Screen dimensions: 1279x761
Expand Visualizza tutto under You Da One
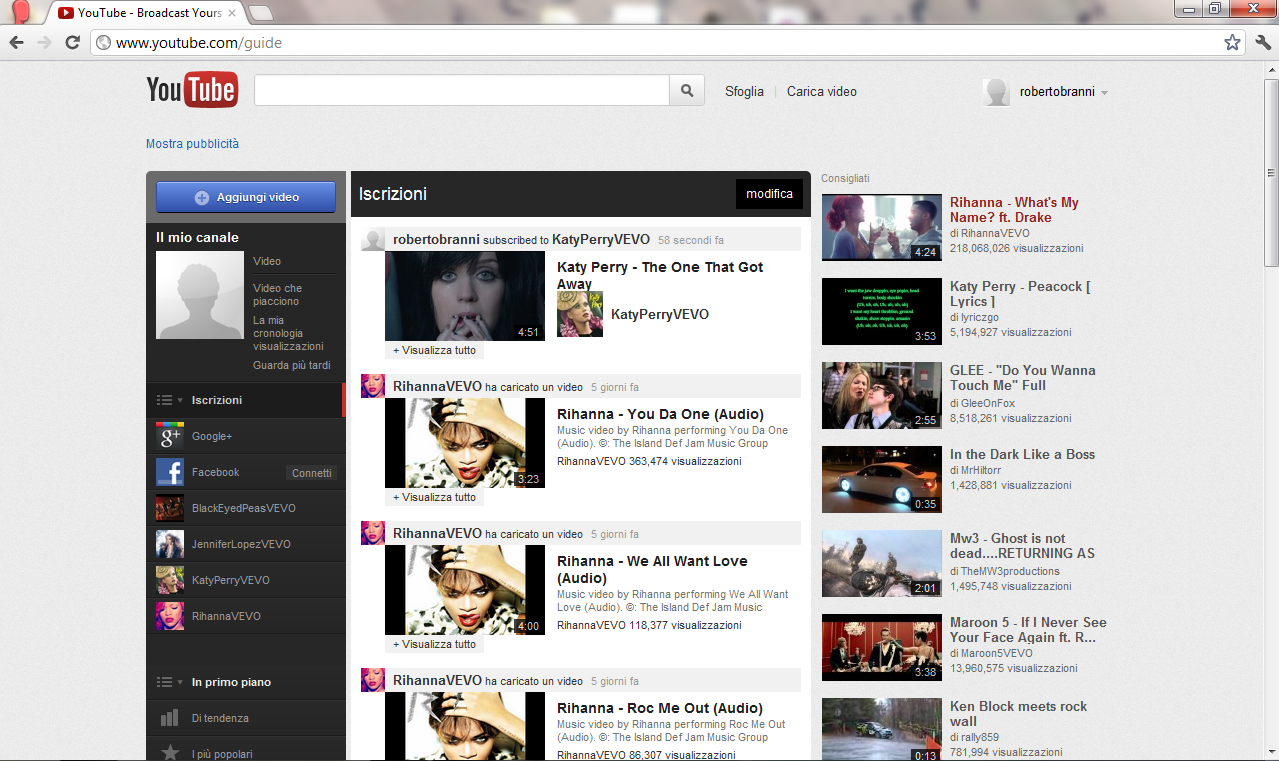point(434,497)
